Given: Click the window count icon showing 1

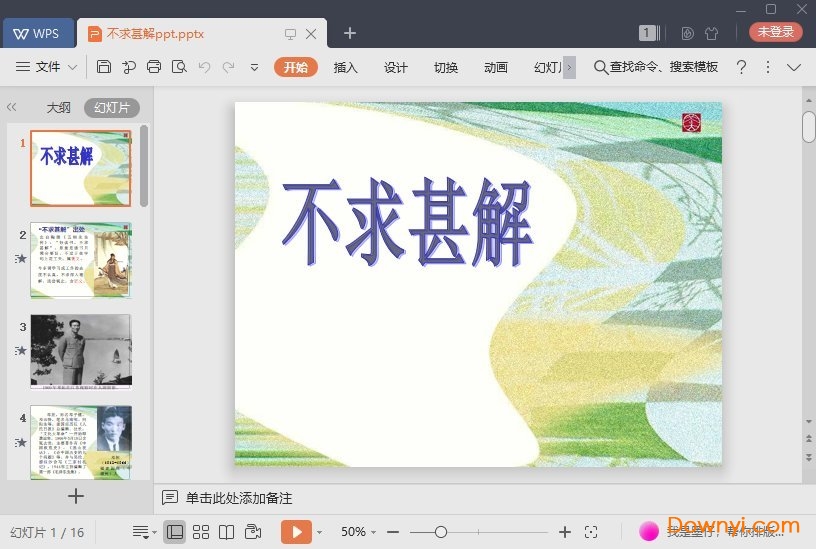Looking at the screenshot, I should click(649, 33).
